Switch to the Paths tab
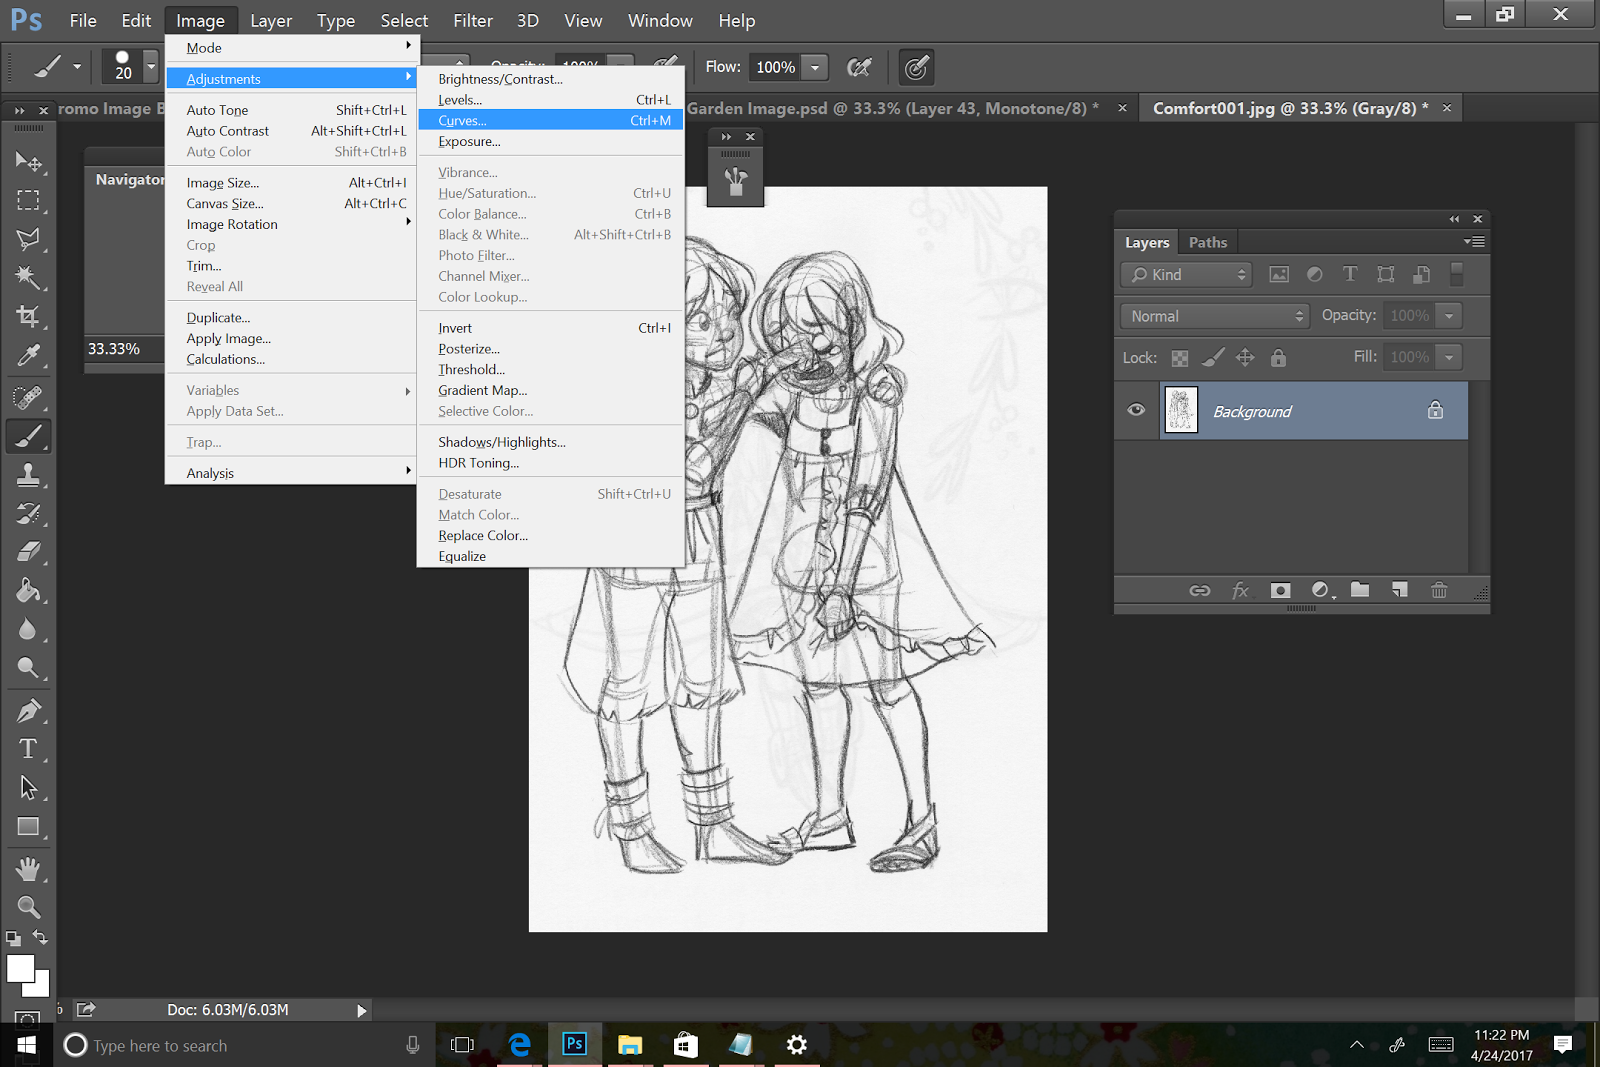 point(1207,243)
